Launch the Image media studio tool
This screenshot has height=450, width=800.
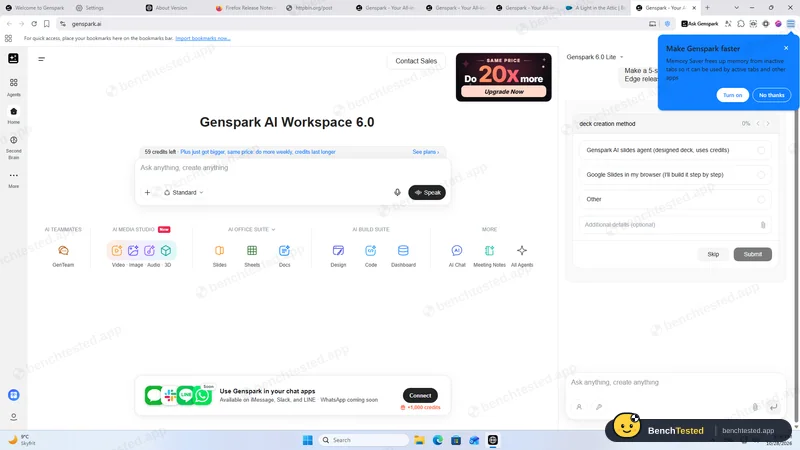(133, 251)
